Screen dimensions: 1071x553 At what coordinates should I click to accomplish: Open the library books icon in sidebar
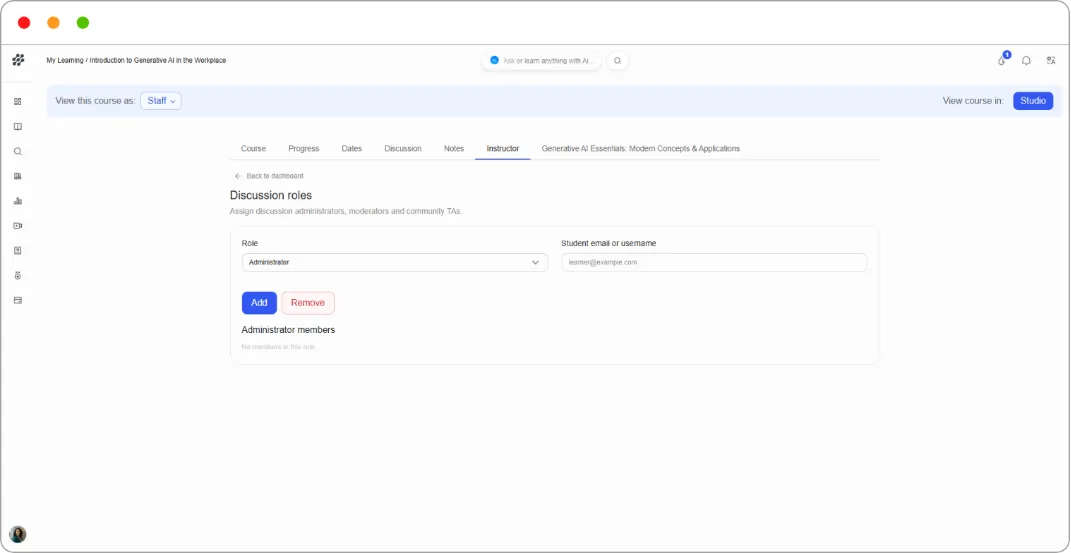(18, 176)
